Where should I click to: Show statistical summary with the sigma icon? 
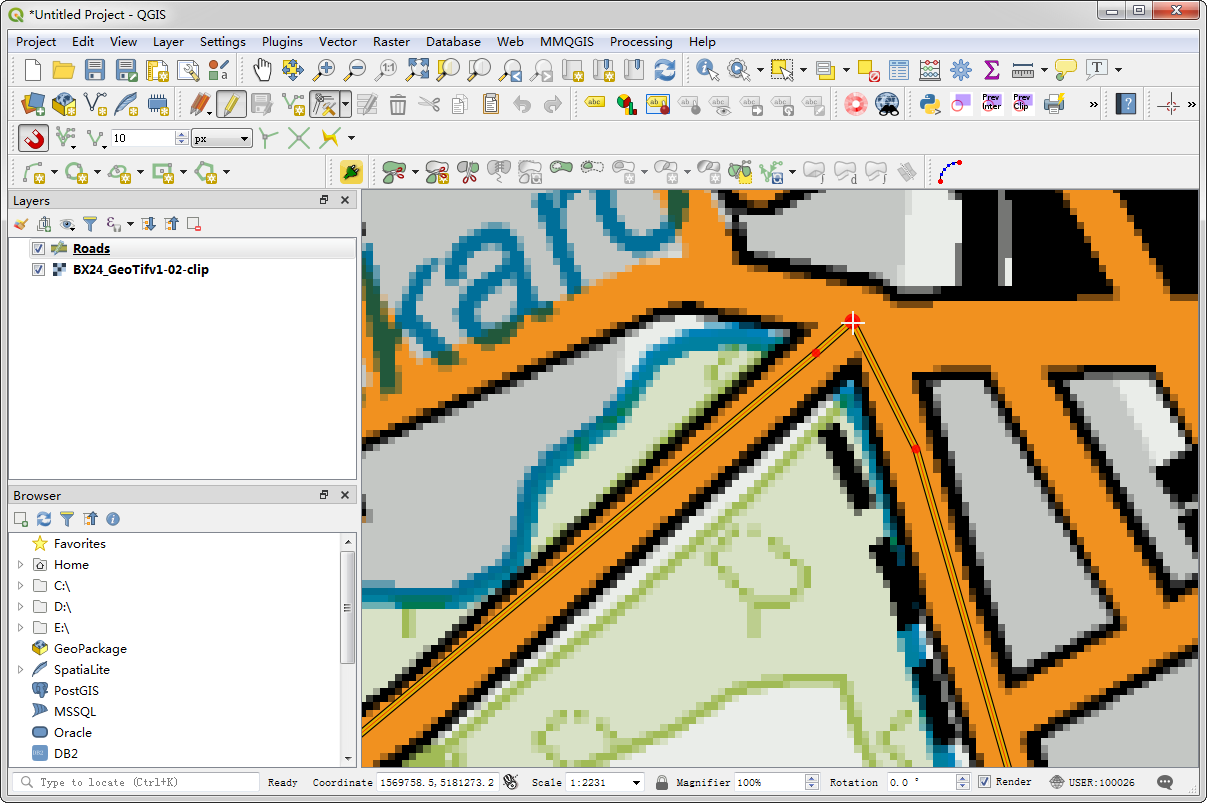tap(991, 70)
